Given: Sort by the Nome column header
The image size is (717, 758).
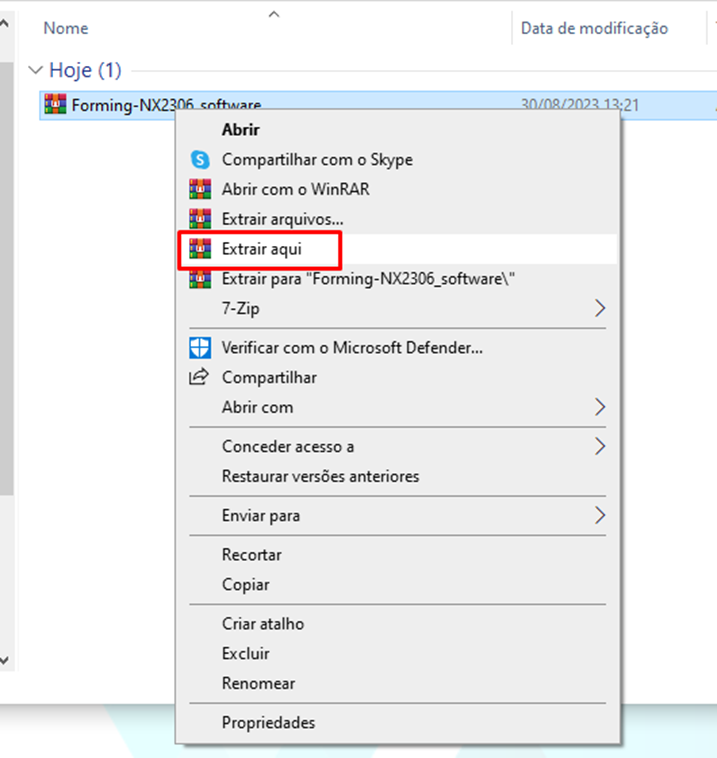Looking at the screenshot, I should tap(66, 29).
